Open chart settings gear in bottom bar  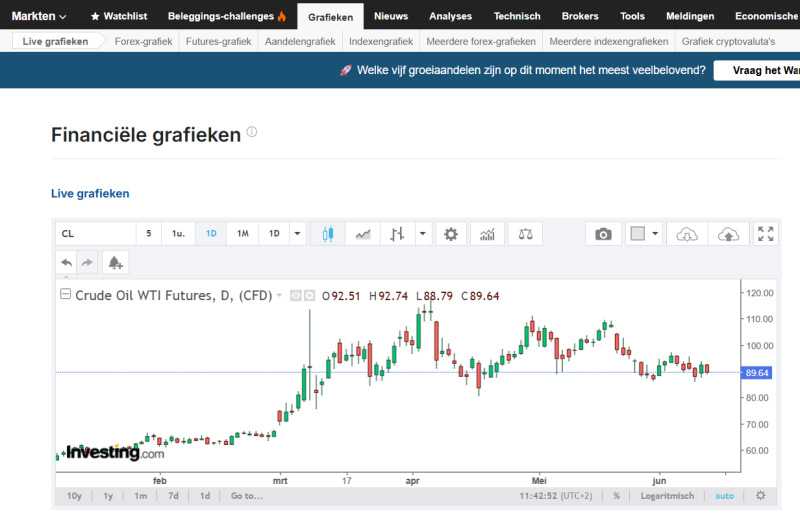click(x=760, y=495)
